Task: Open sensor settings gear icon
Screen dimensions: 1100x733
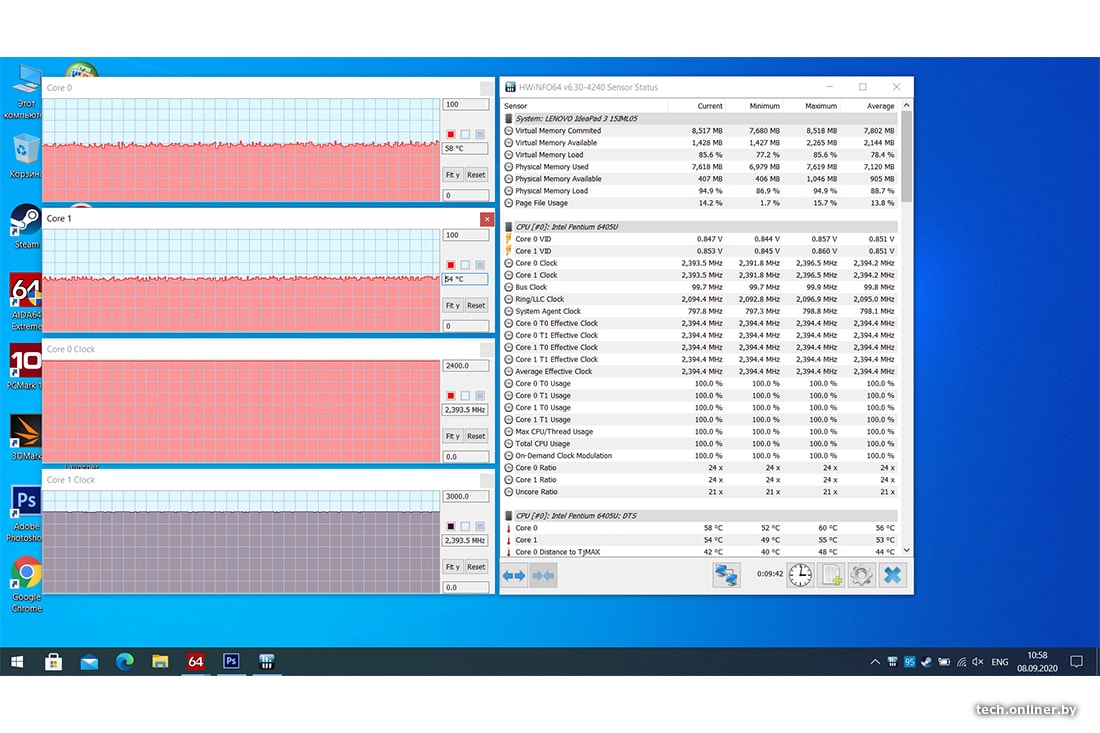Action: coord(861,575)
